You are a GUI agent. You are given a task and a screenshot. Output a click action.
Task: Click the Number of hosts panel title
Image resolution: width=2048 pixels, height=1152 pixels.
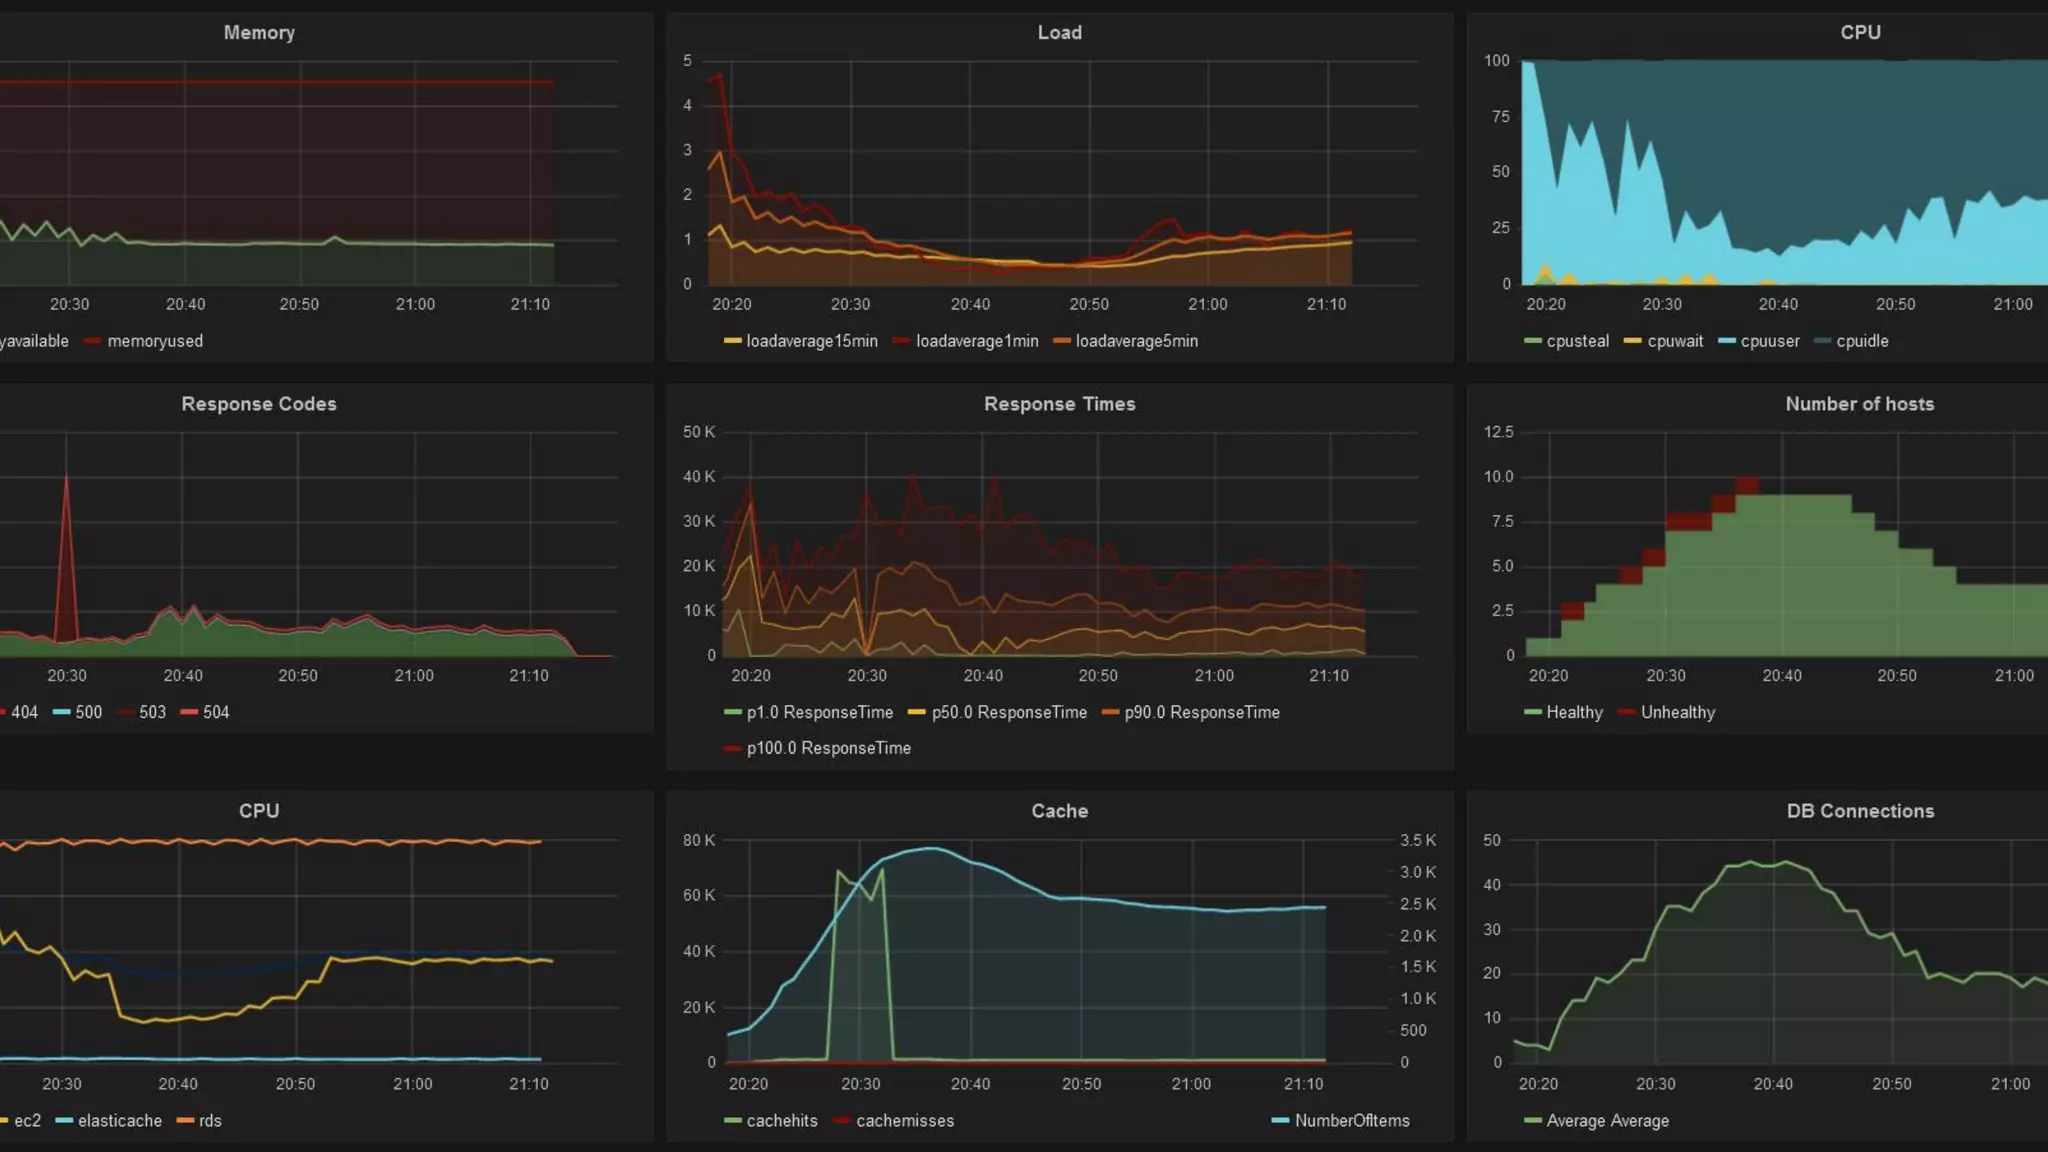click(x=1859, y=404)
